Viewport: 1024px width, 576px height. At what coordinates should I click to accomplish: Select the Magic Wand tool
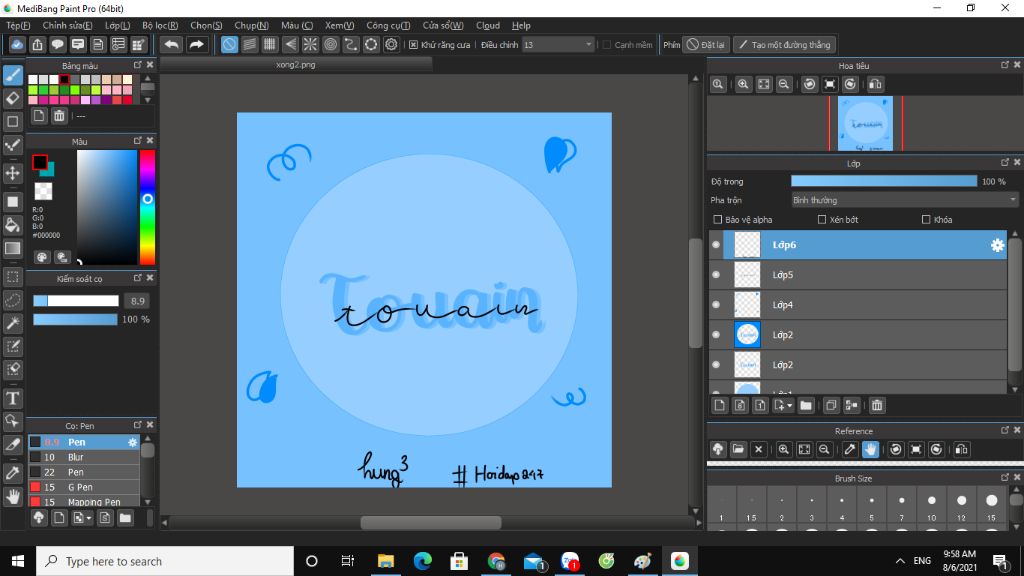click(12, 323)
